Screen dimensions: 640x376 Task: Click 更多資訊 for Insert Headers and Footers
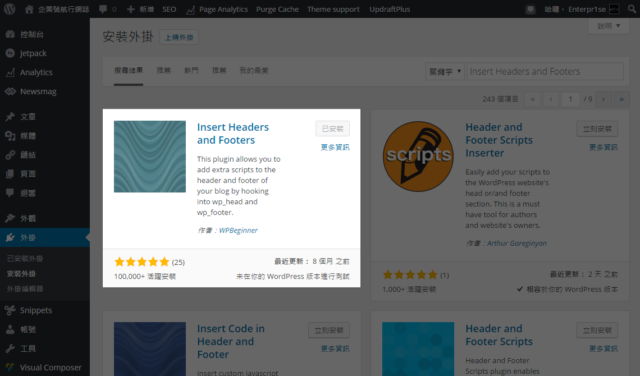pos(335,147)
